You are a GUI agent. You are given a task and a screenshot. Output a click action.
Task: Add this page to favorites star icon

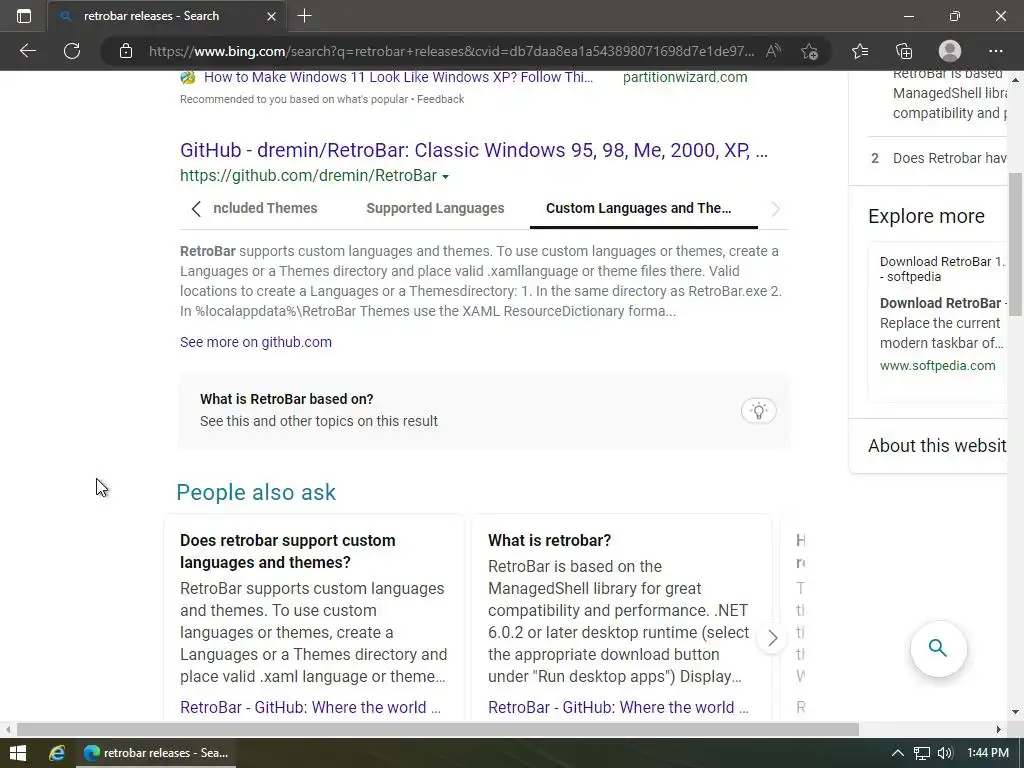pyautogui.click(x=810, y=51)
